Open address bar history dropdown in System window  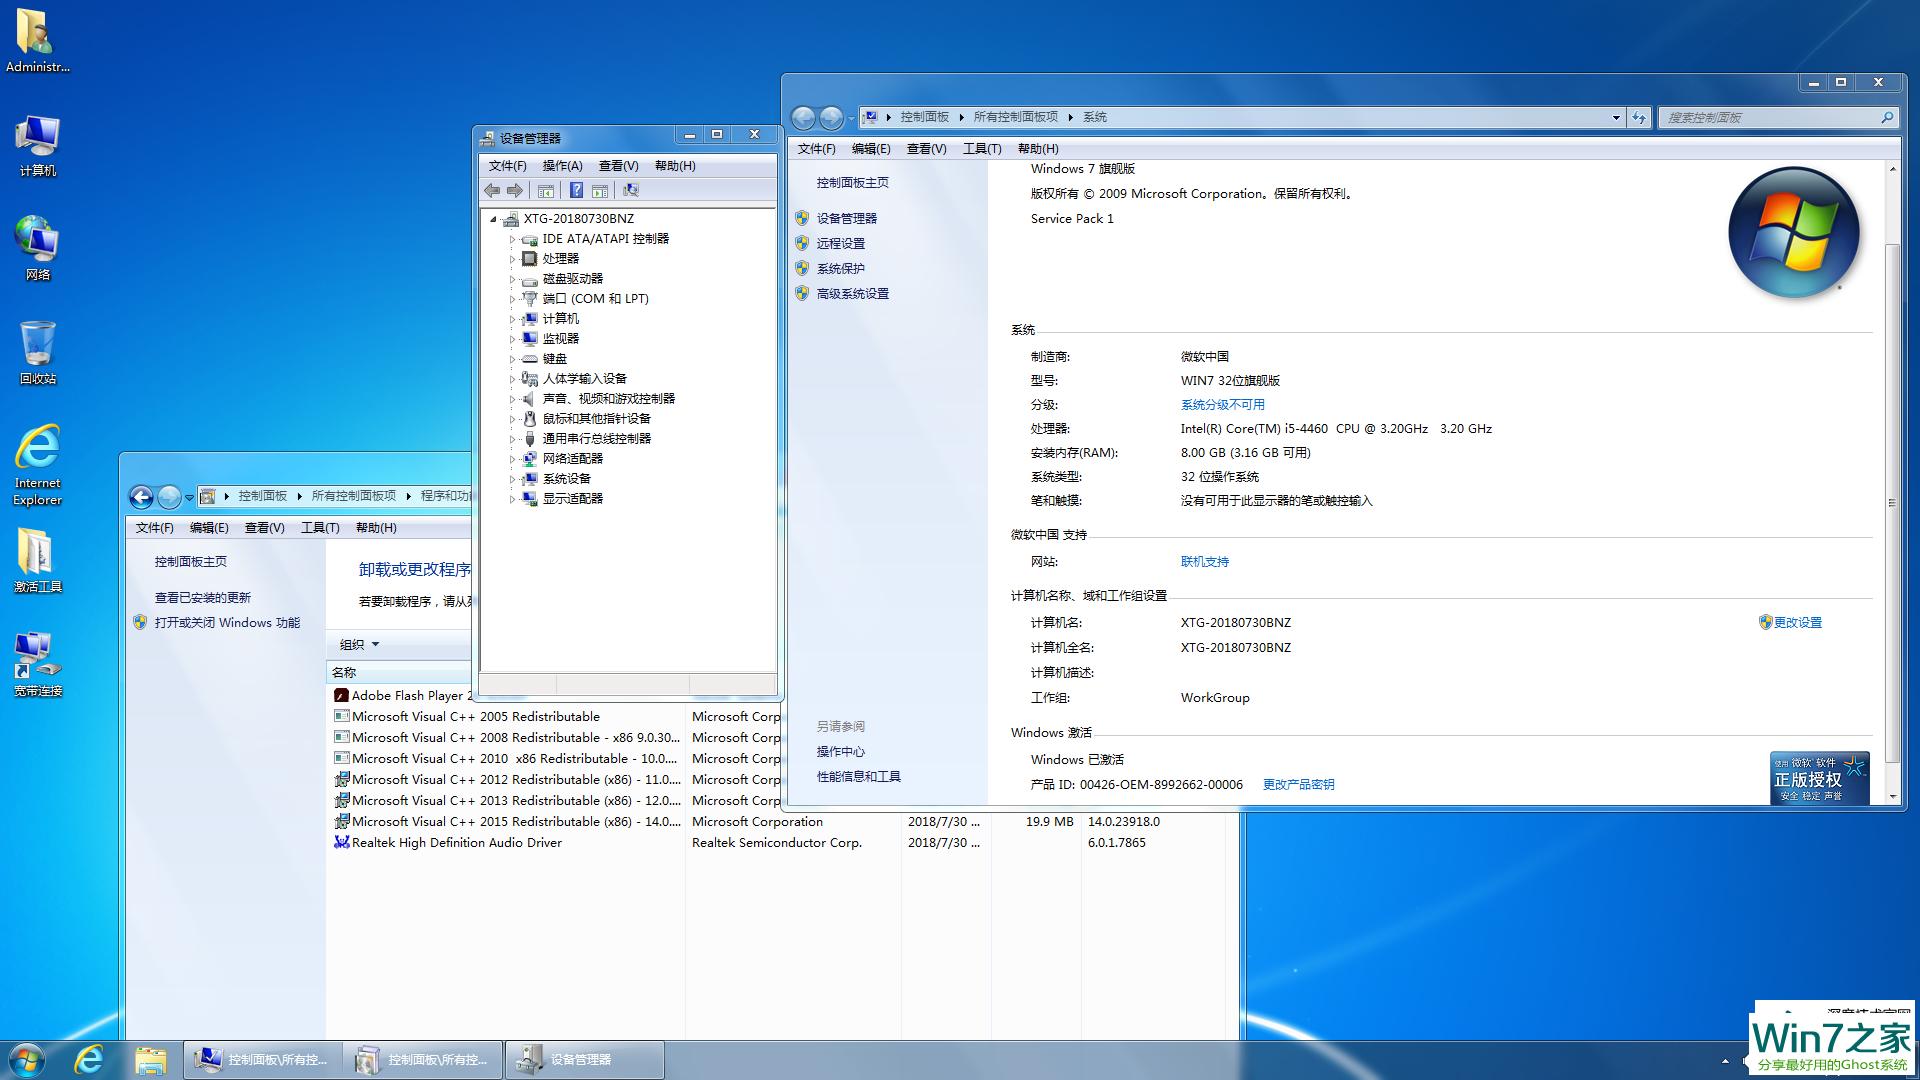coord(1616,117)
